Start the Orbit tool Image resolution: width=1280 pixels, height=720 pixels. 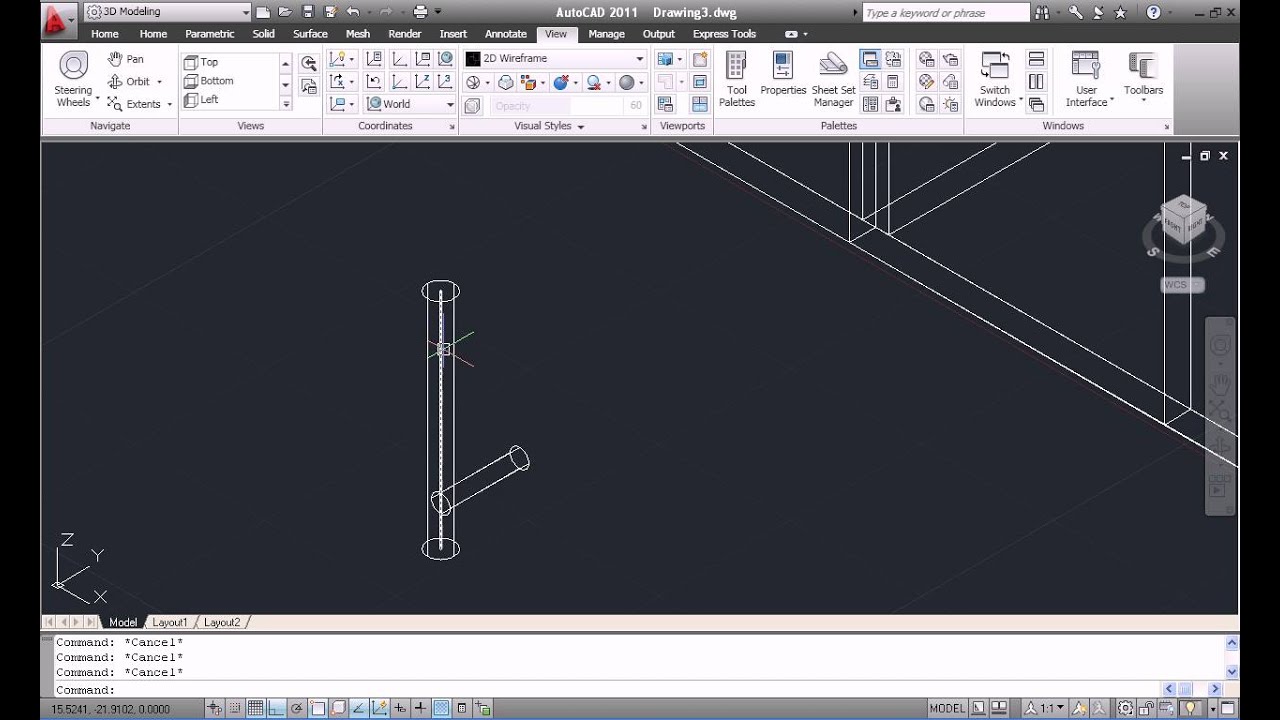point(129,82)
